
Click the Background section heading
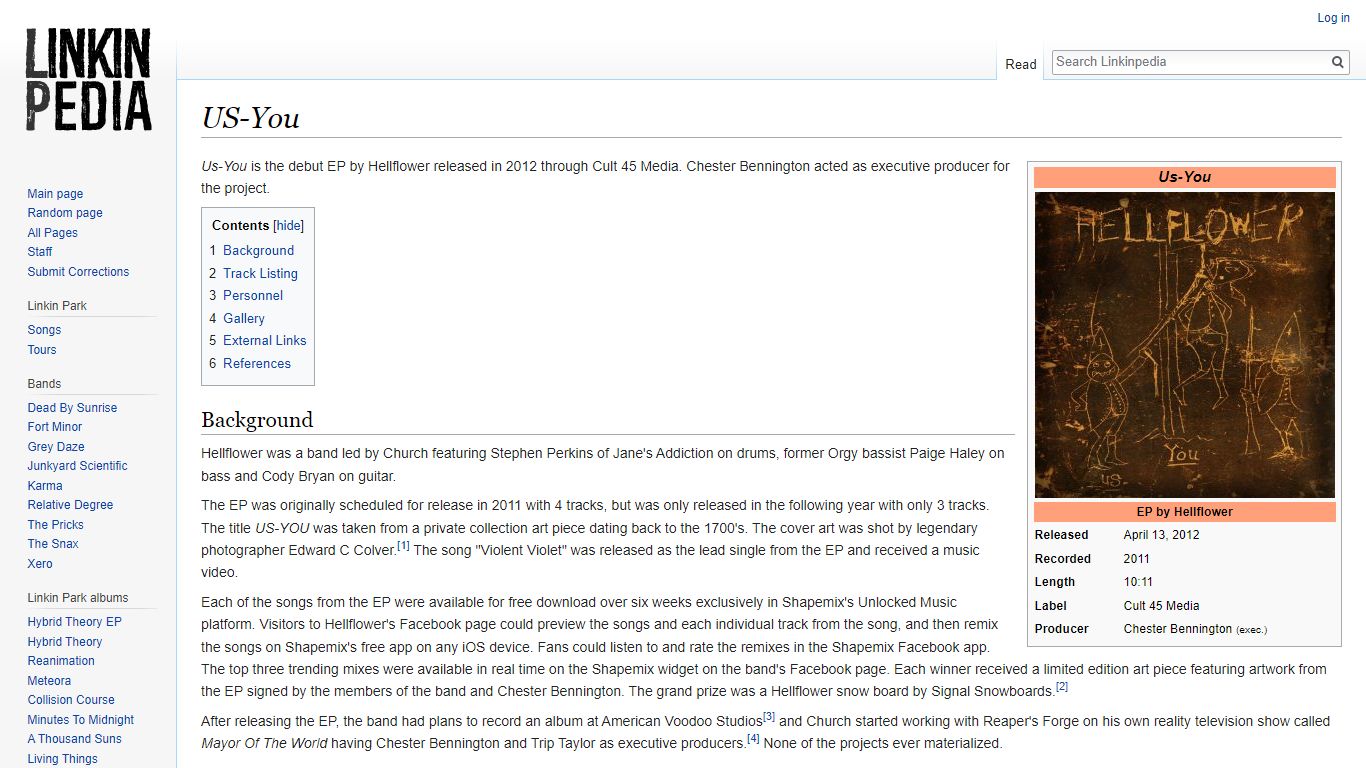257,420
